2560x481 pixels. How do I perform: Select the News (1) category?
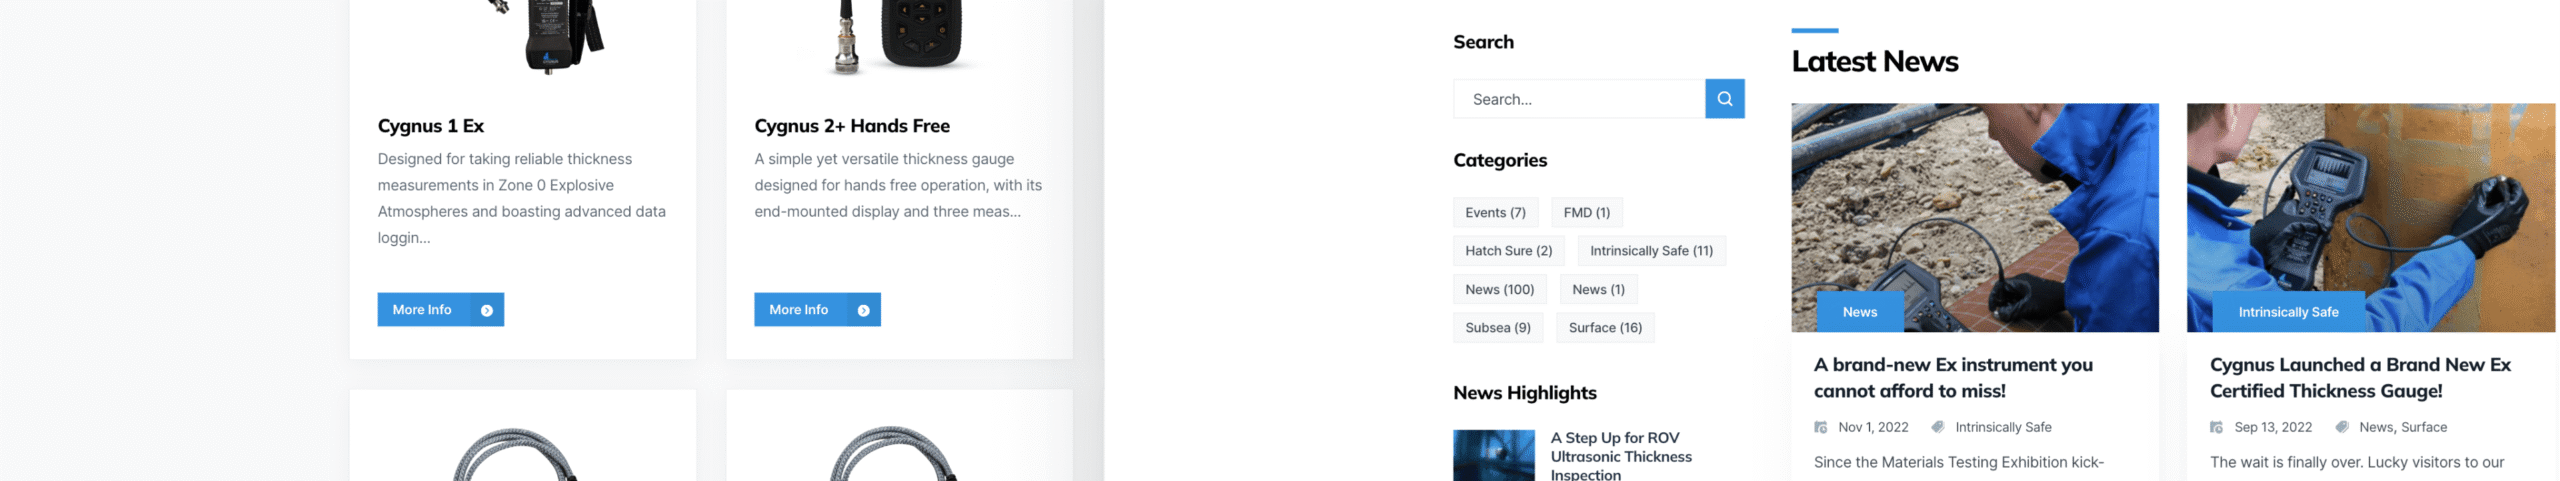pyautogui.click(x=1598, y=289)
